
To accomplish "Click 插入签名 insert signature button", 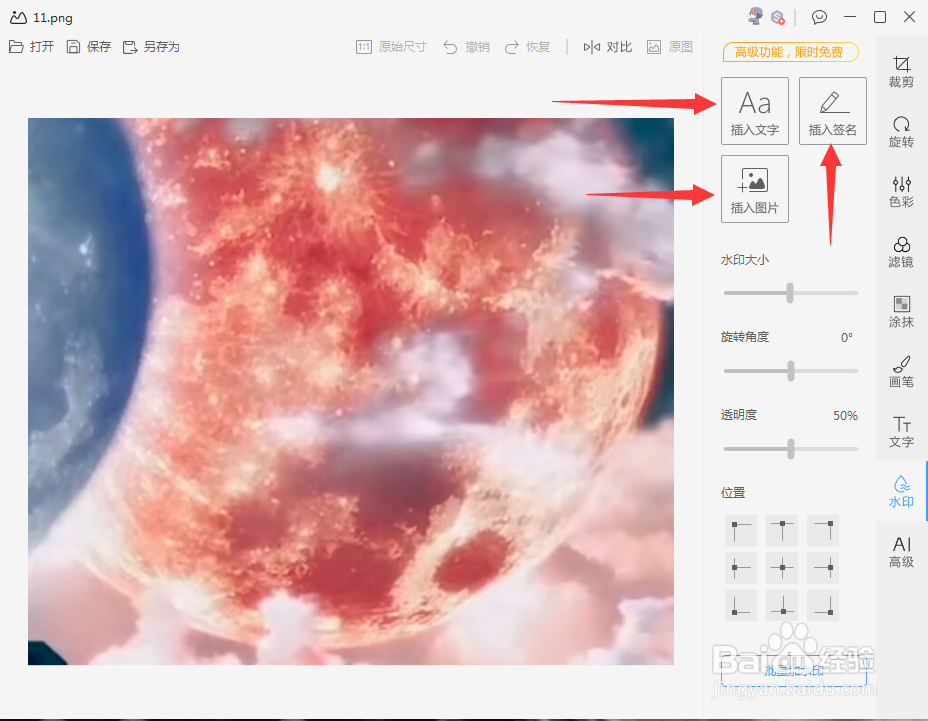I will (x=833, y=111).
